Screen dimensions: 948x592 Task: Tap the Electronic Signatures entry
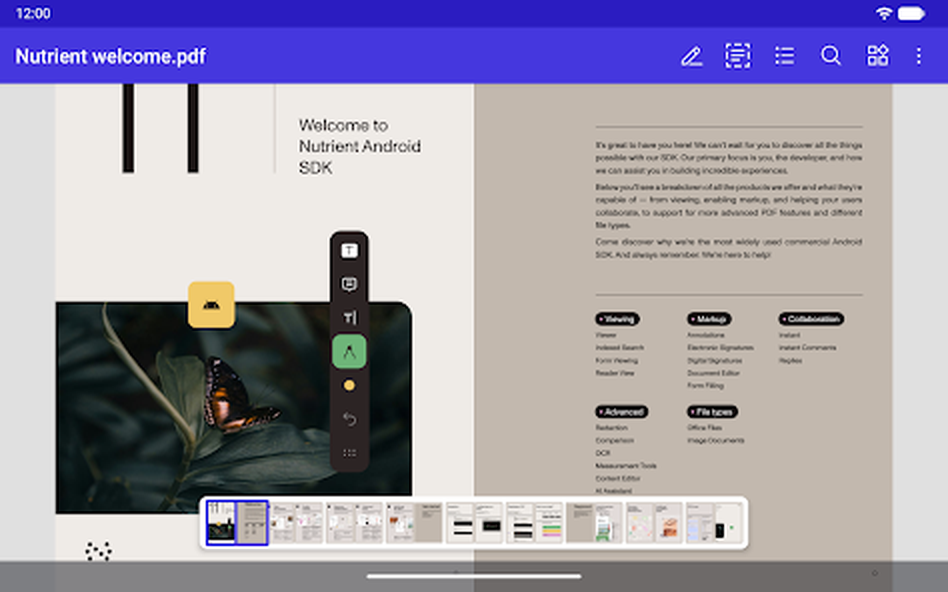720,348
